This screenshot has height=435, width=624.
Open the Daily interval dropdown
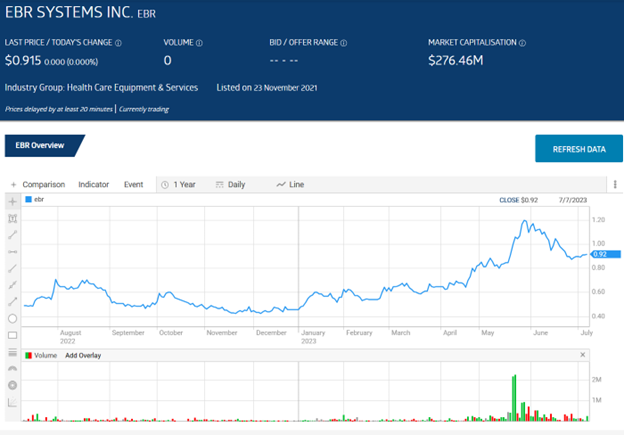[x=230, y=185]
